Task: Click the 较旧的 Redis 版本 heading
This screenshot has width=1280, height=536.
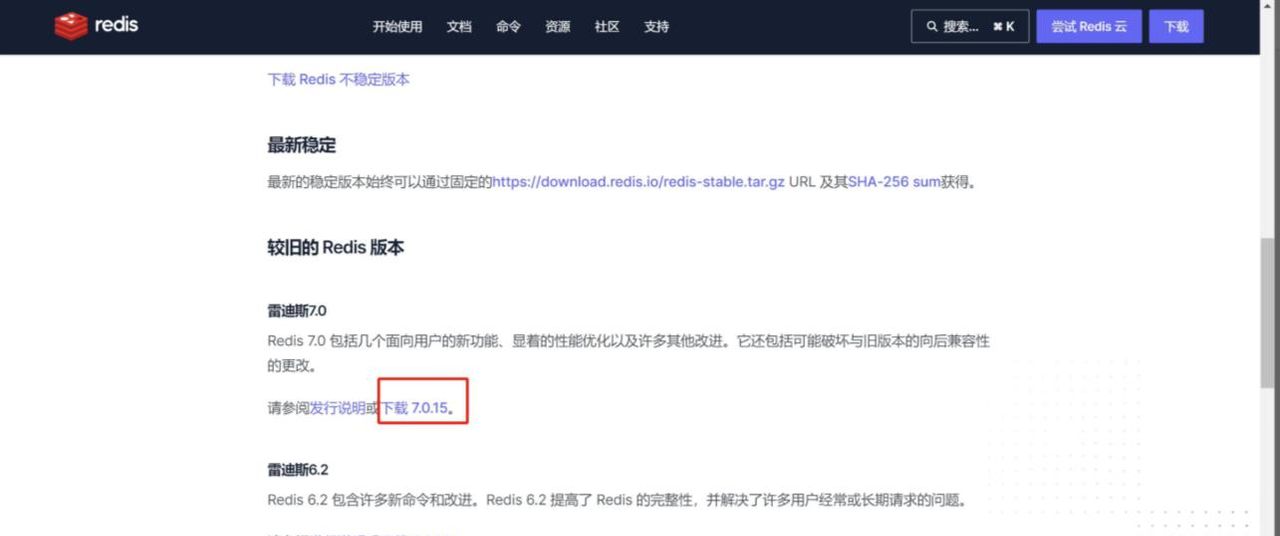Action: point(335,248)
